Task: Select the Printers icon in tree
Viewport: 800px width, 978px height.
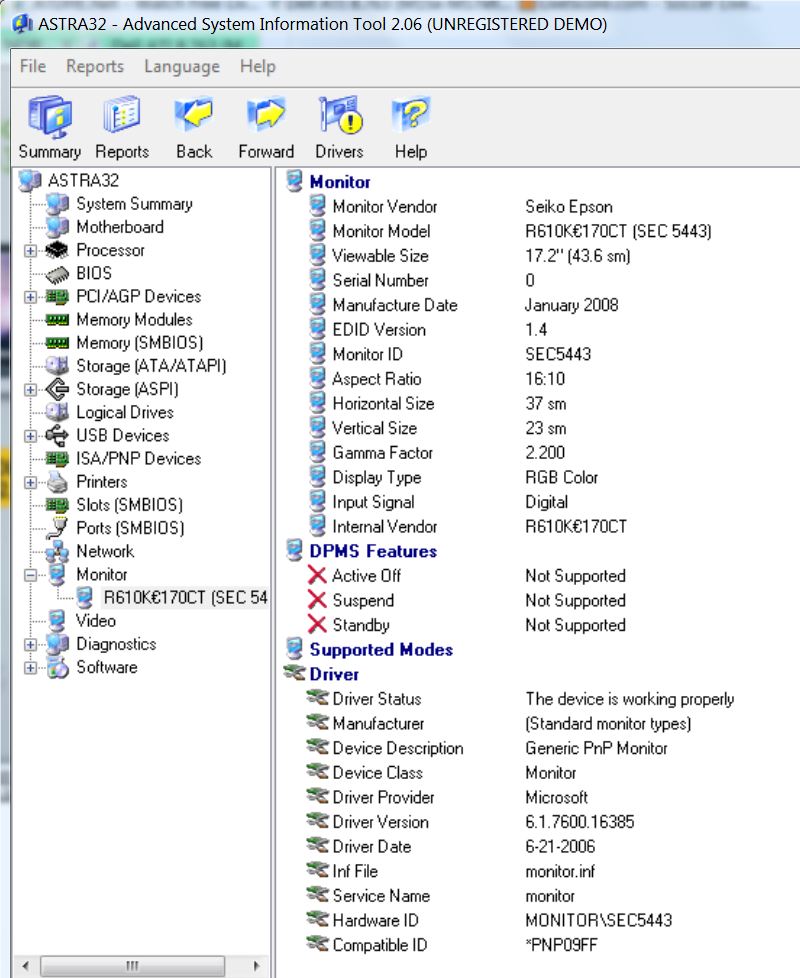Action: coord(57,482)
